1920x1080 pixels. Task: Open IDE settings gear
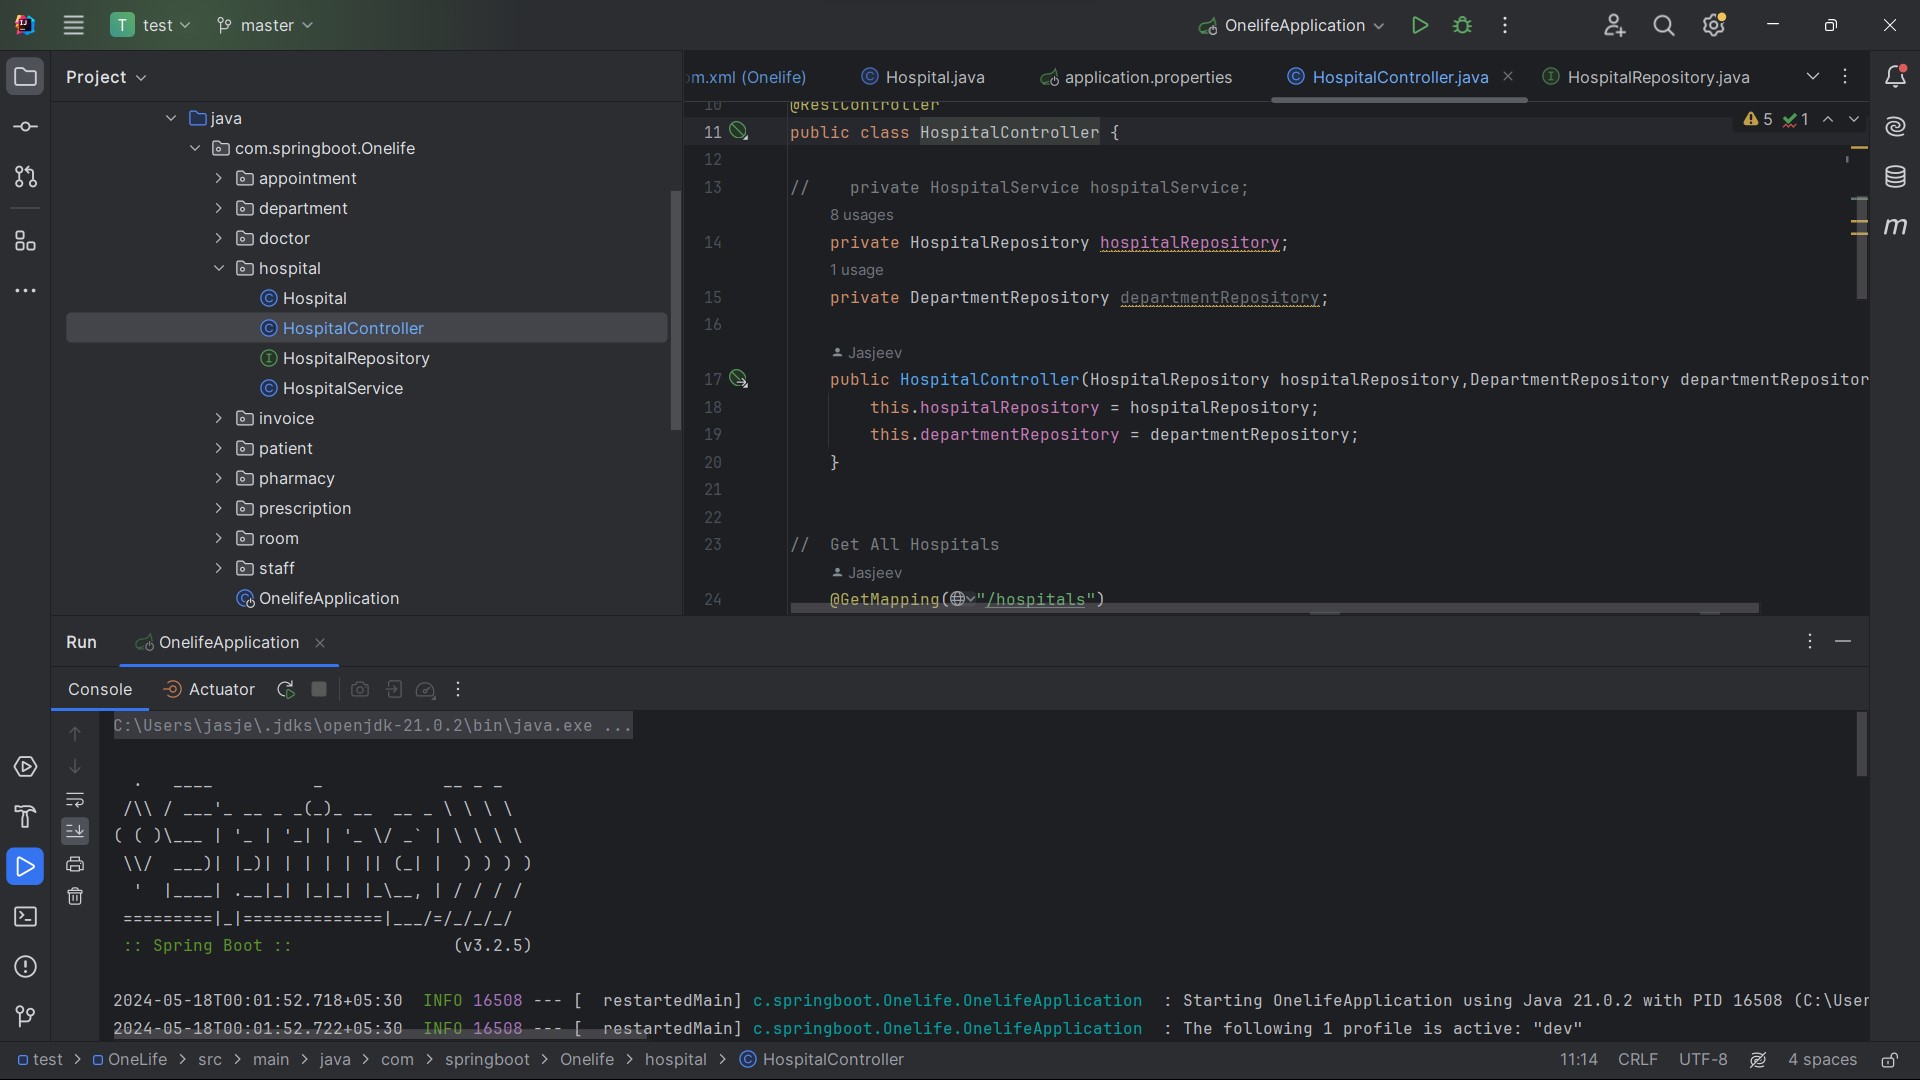tap(1714, 26)
